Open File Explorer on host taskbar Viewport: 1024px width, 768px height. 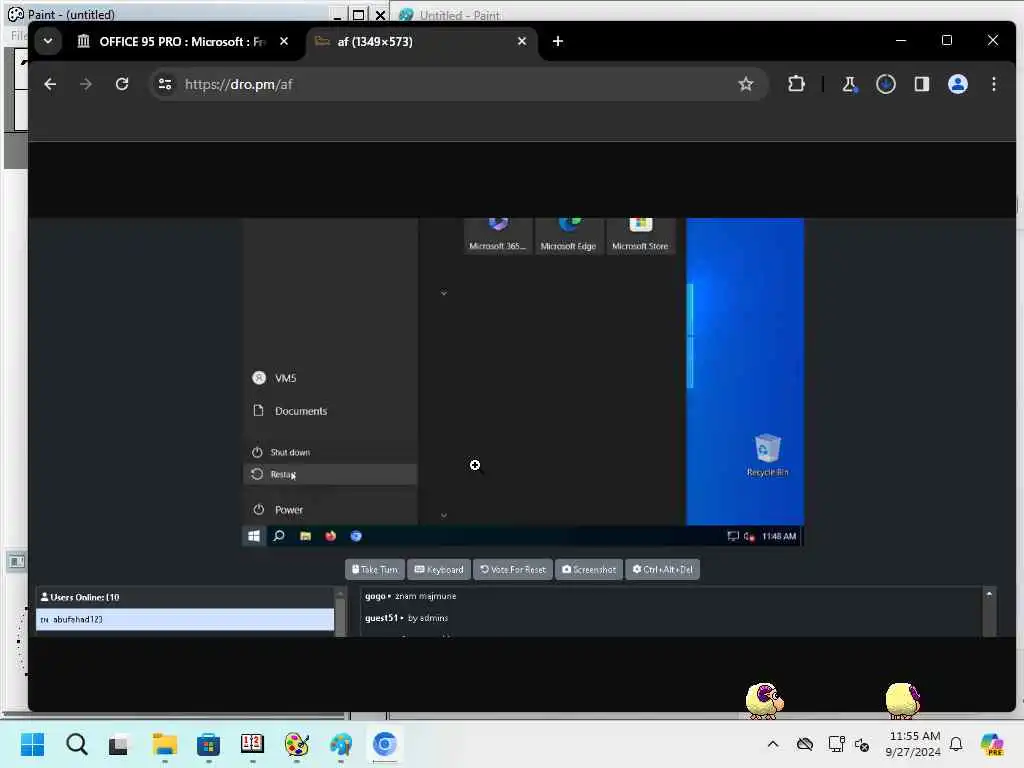click(x=165, y=744)
